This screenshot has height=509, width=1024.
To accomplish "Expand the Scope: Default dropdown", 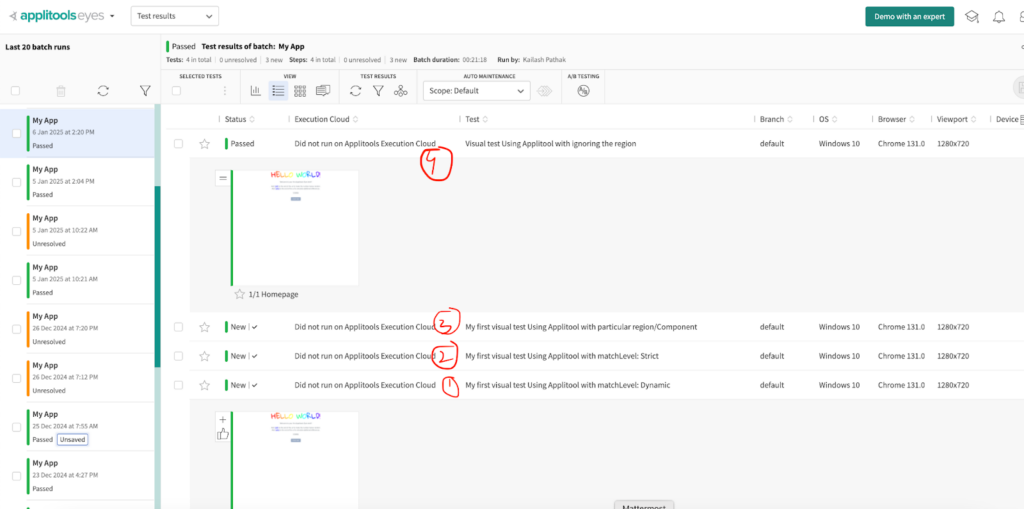I will pos(475,91).
